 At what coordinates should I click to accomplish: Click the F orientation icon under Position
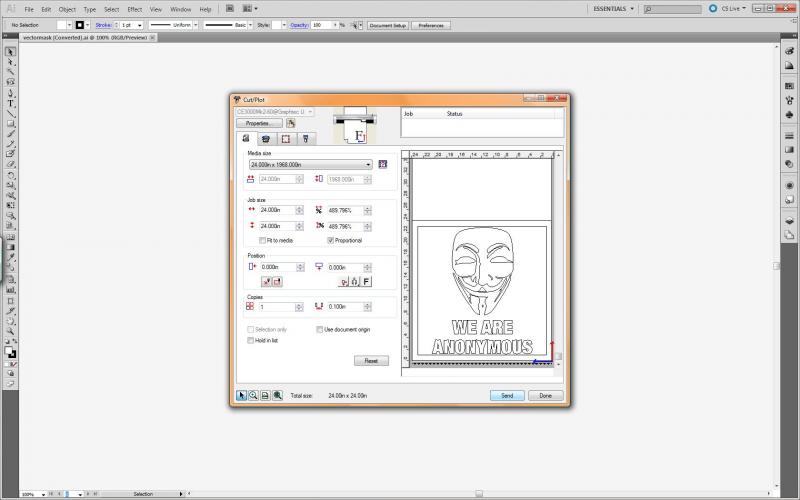pyautogui.click(x=366, y=282)
